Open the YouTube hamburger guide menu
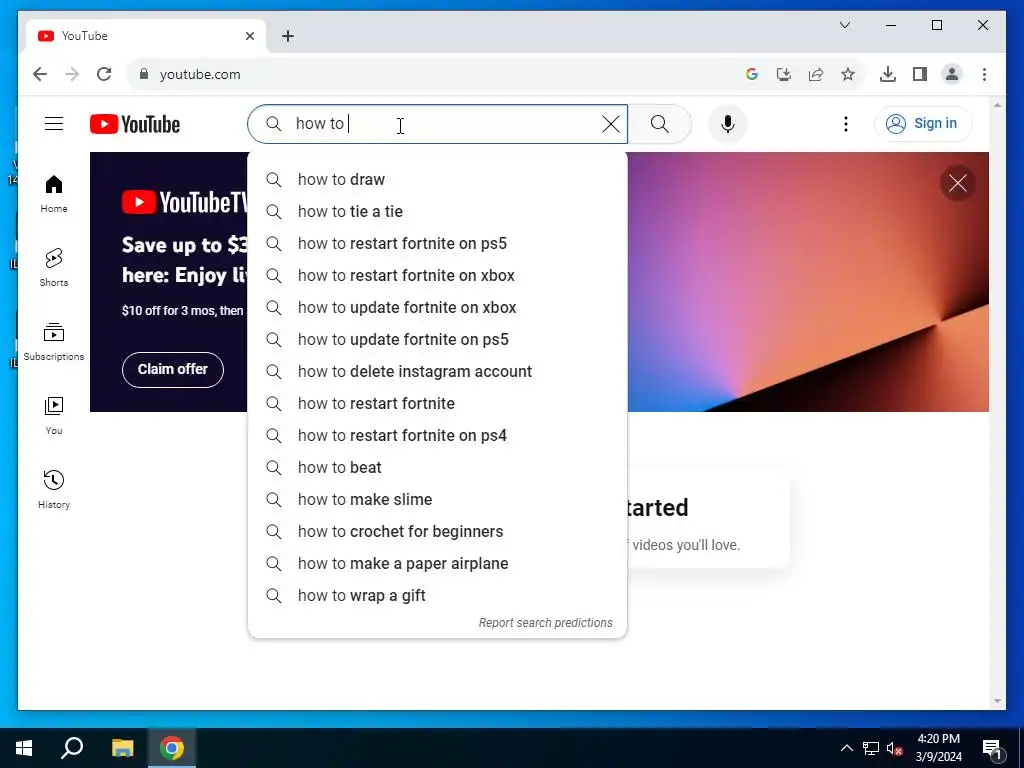1024x768 pixels. [54, 123]
